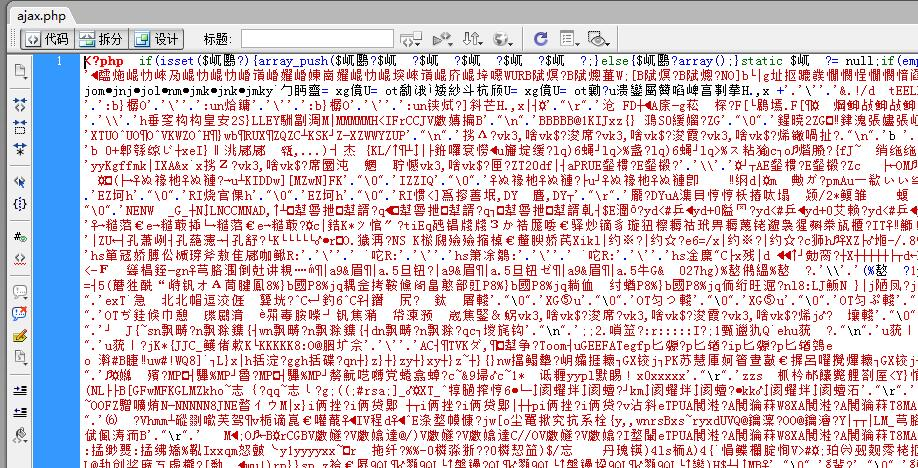Open the Recent Snippets icon

(20, 357)
